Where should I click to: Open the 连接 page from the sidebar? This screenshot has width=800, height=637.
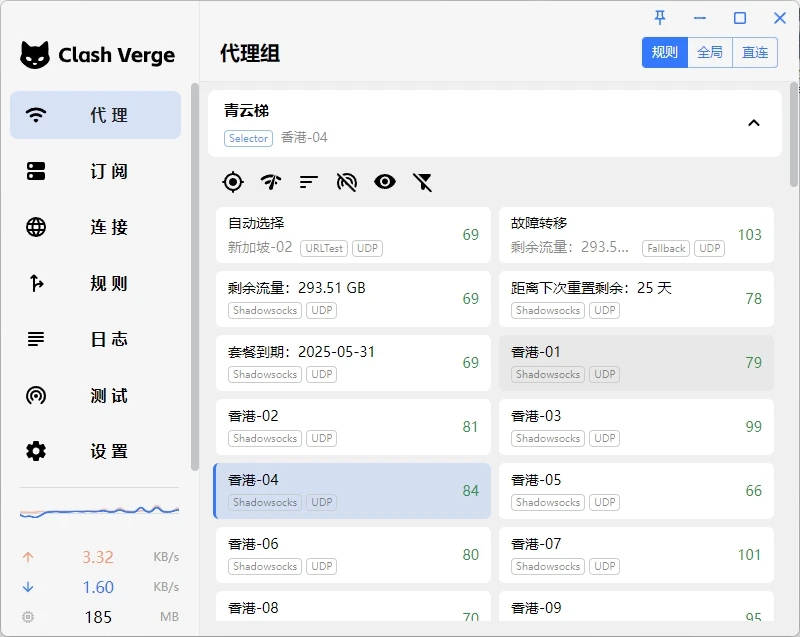click(96, 227)
